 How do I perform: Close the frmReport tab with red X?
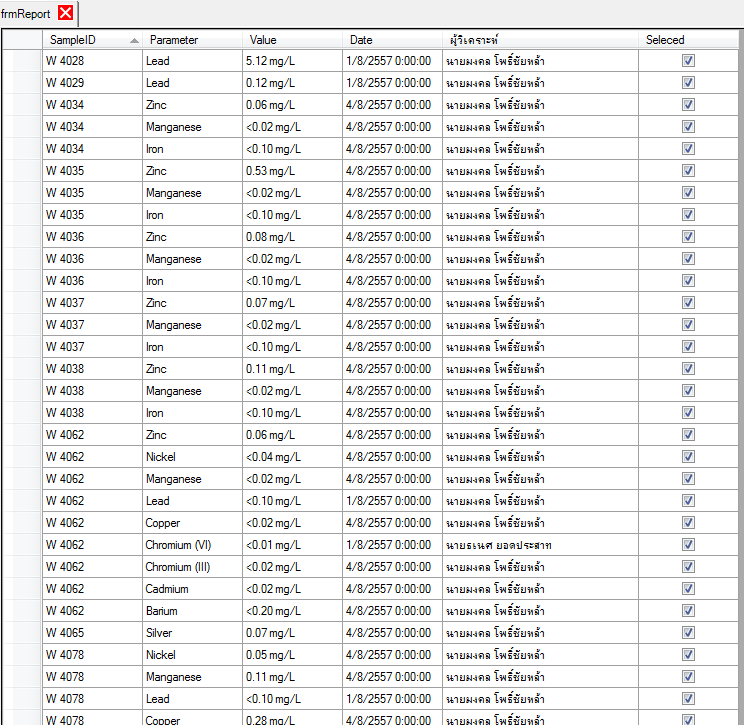coord(66,13)
